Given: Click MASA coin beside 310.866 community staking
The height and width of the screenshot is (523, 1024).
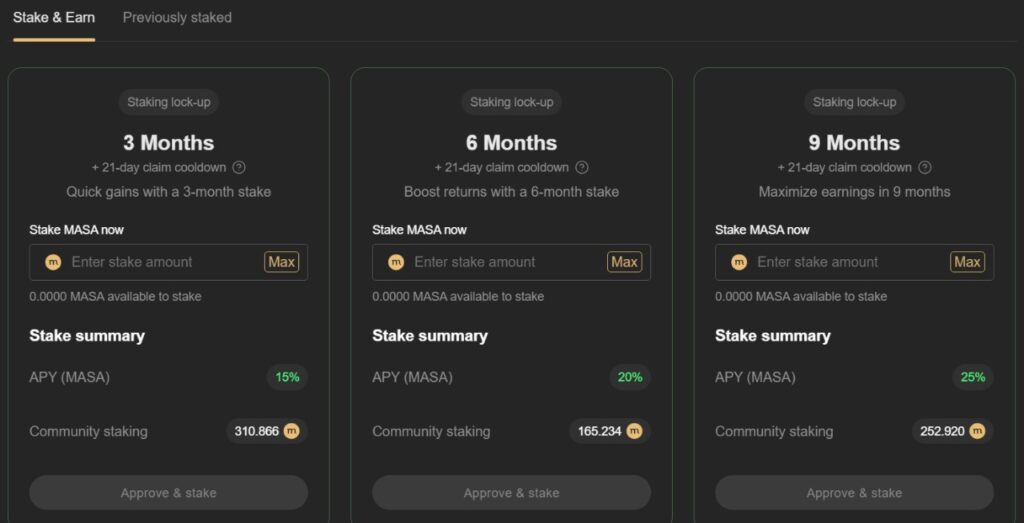Looking at the screenshot, I should tap(291, 432).
